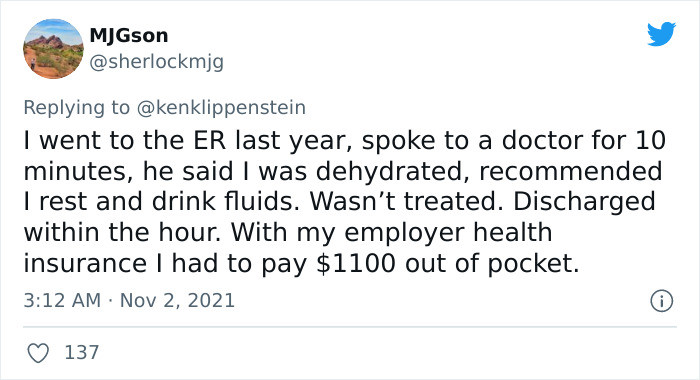Click the Nov 2, 2021 date

click(x=177, y=300)
